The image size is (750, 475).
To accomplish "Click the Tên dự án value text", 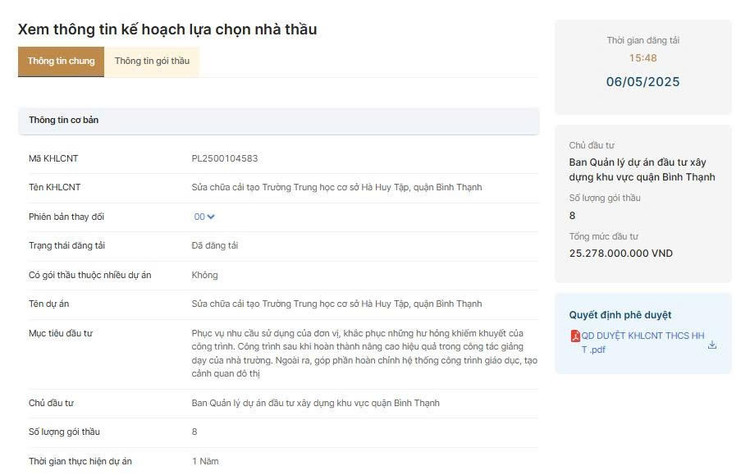I will [337, 304].
